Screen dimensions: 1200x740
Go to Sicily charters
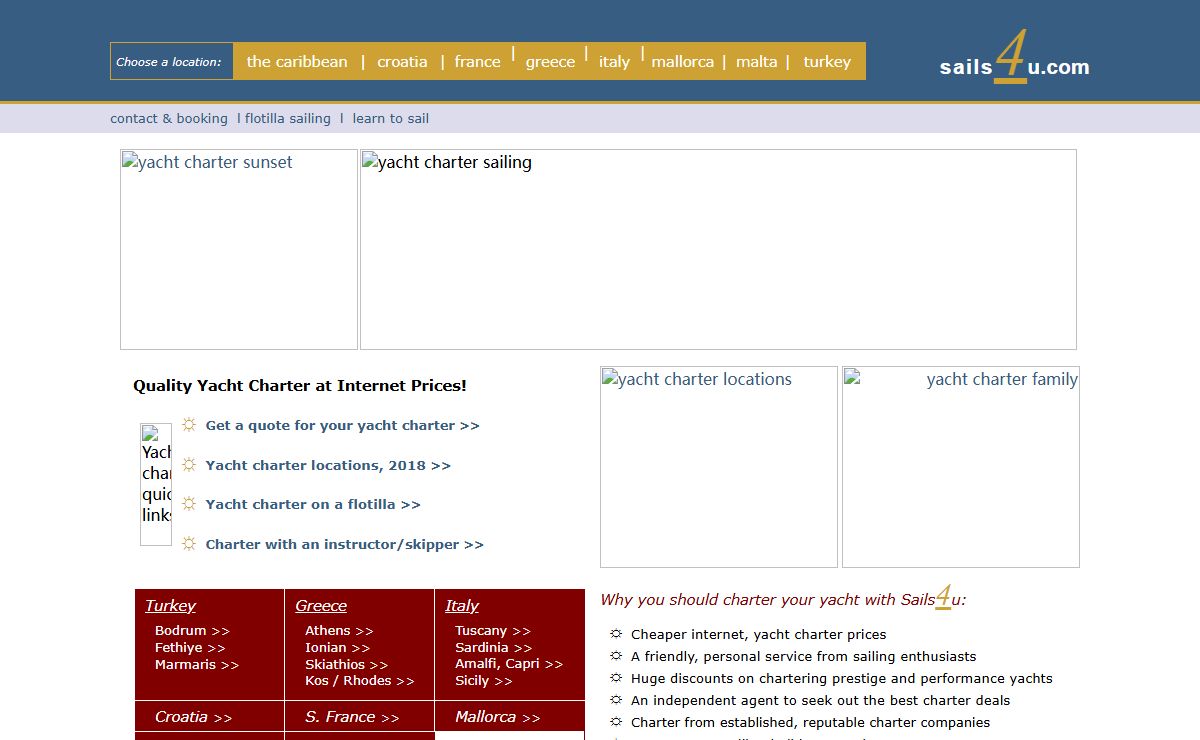click(x=483, y=680)
